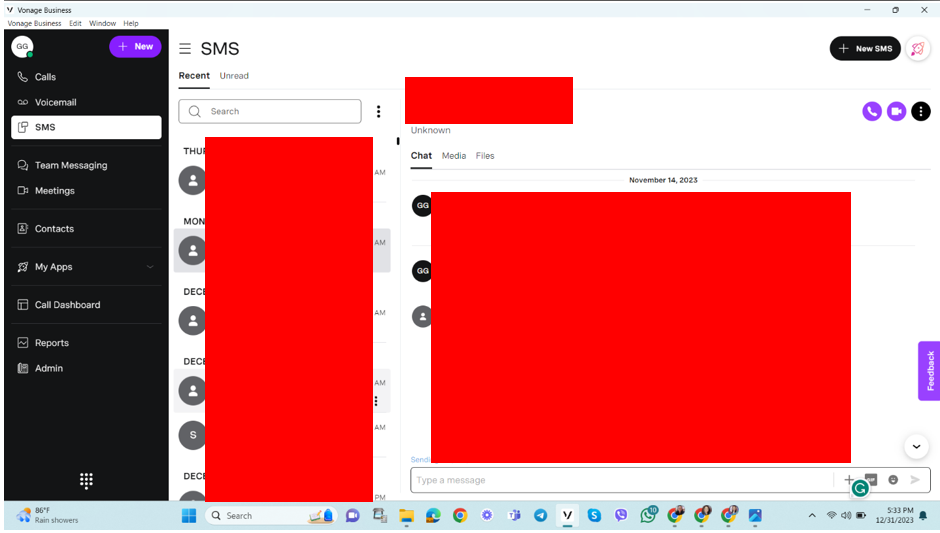The width and height of the screenshot is (940, 533).
Task: Start a video call with purple camera icon
Action: (896, 111)
